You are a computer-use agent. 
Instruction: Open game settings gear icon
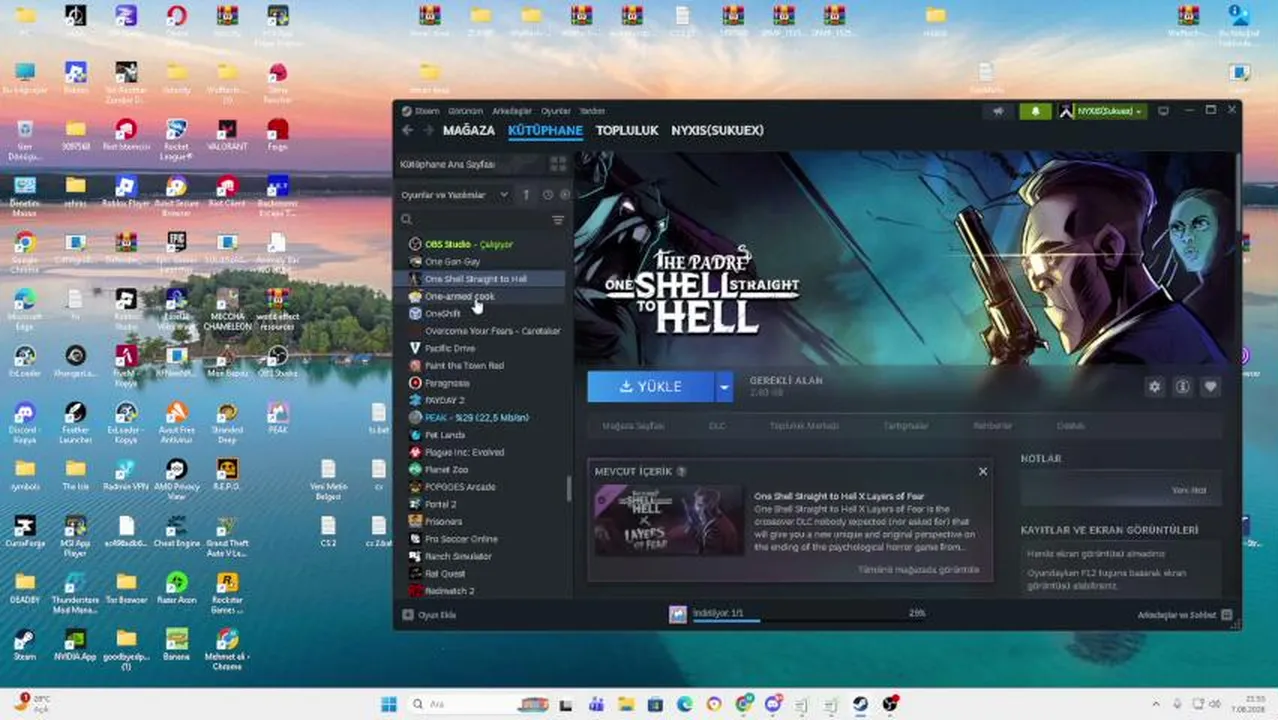(1155, 386)
